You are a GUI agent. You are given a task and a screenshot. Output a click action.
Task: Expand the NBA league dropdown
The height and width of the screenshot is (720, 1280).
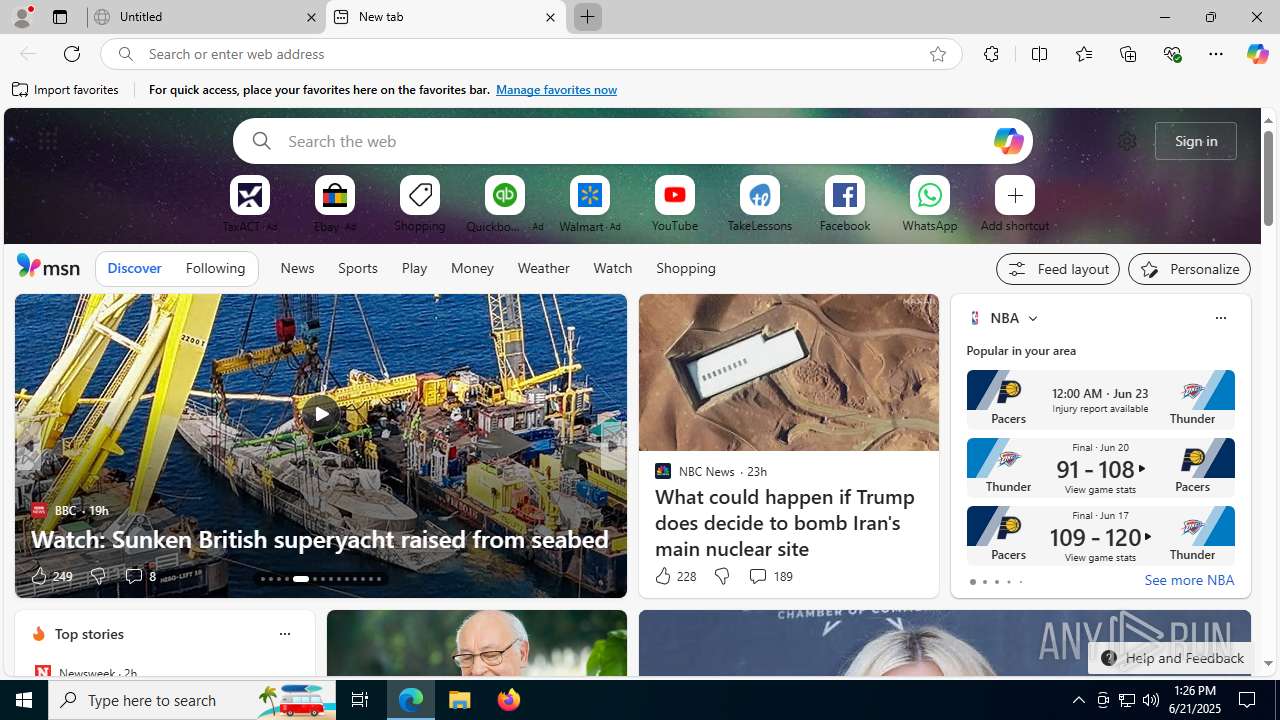coord(1033,318)
